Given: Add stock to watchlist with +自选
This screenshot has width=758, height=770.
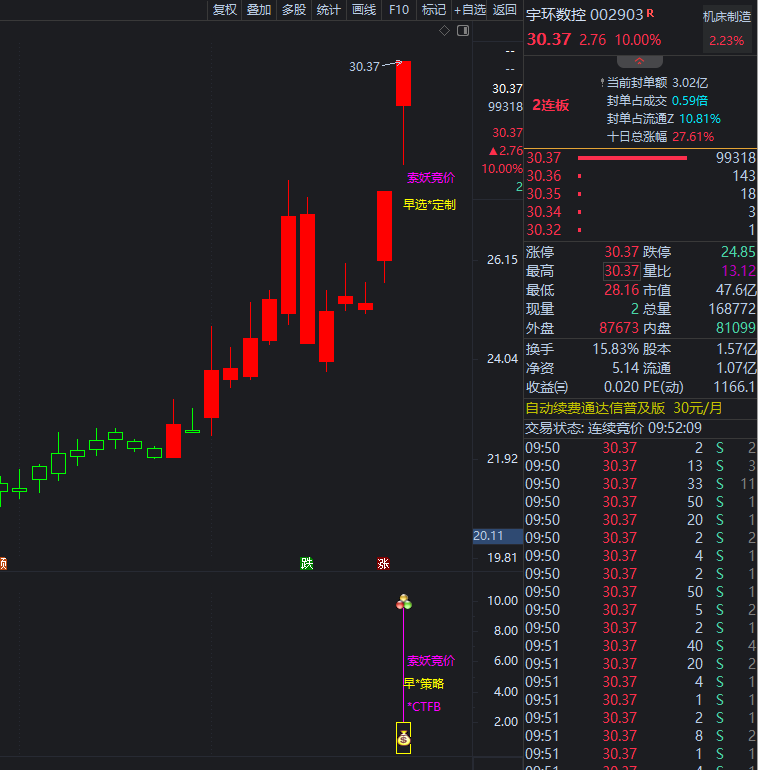Looking at the screenshot, I should point(469,9).
